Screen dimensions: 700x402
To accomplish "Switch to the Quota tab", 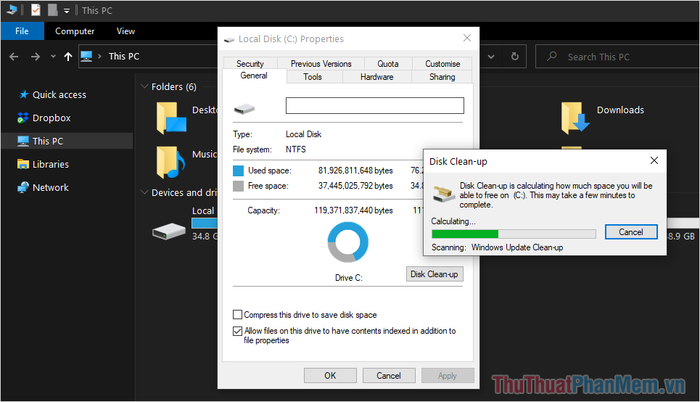I will pyautogui.click(x=388, y=63).
